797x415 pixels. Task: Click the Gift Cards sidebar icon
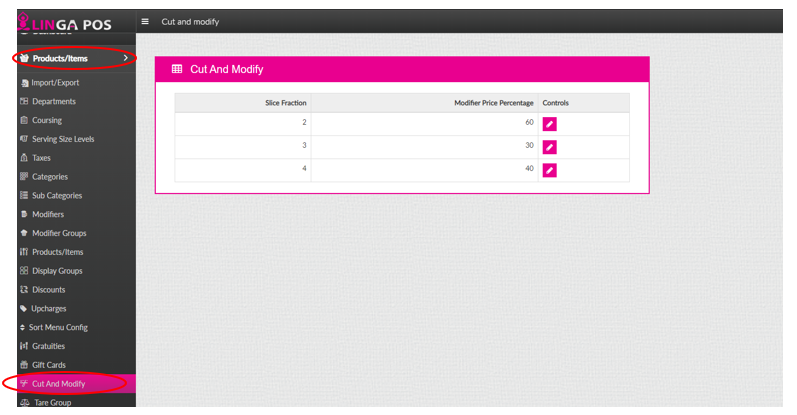click(x=24, y=365)
